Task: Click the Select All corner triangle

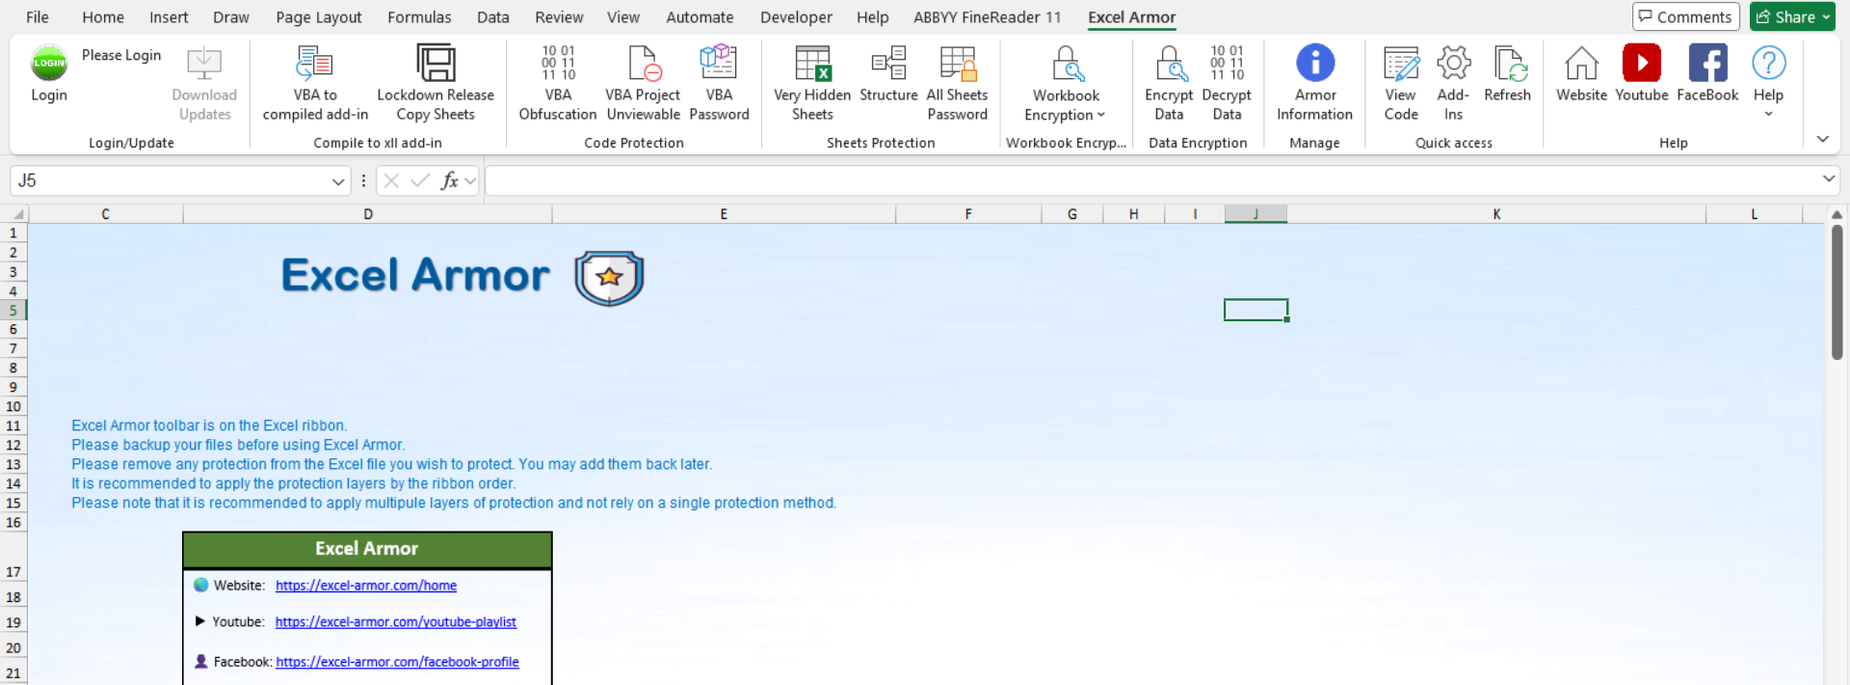Action: 18,214
